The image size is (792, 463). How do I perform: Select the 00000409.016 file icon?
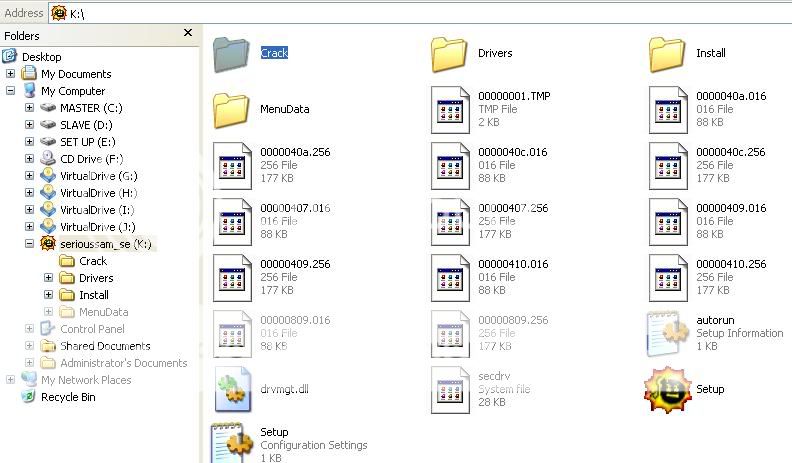click(x=668, y=222)
